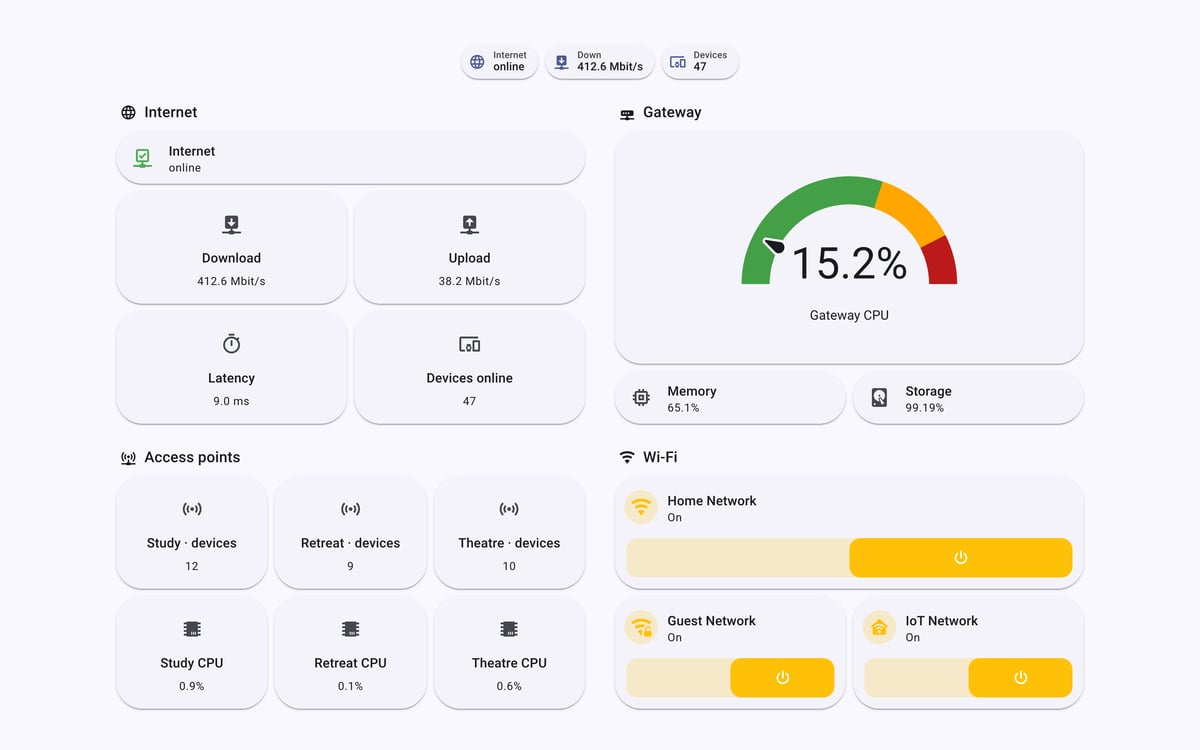Click the Download 412.6 Mbit/s value

coord(231,281)
